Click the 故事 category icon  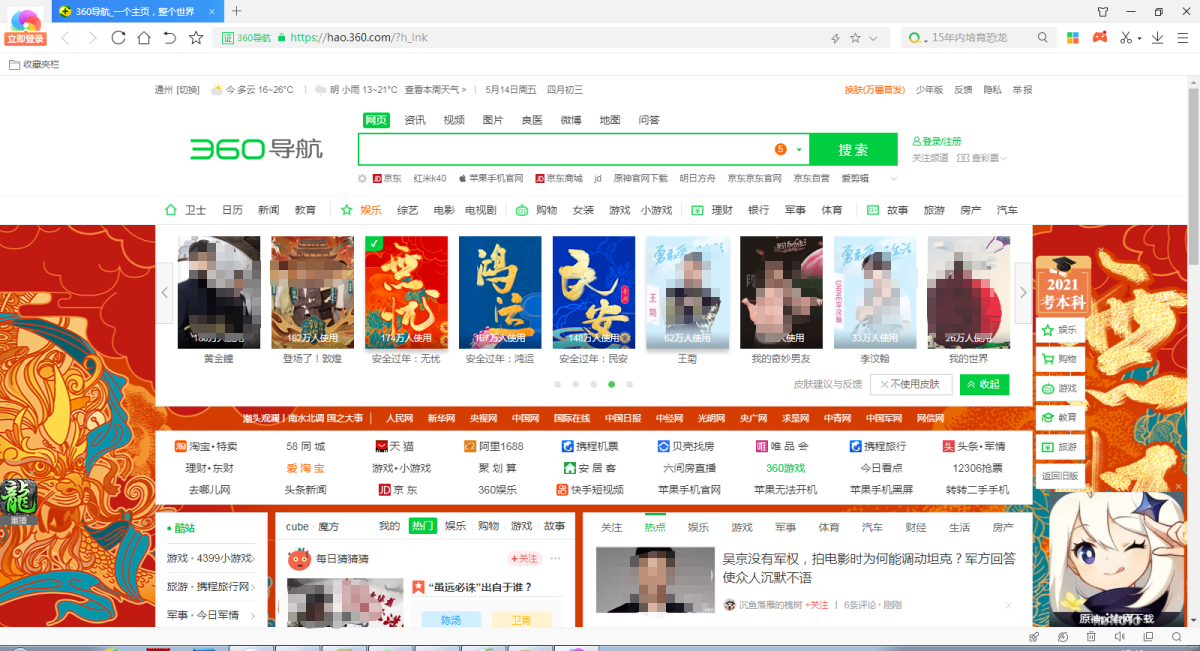(x=873, y=210)
